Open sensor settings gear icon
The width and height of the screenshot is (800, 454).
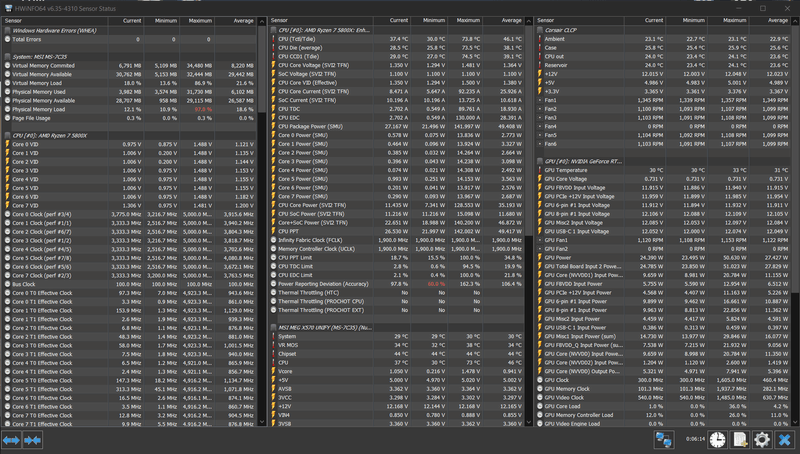point(763,439)
